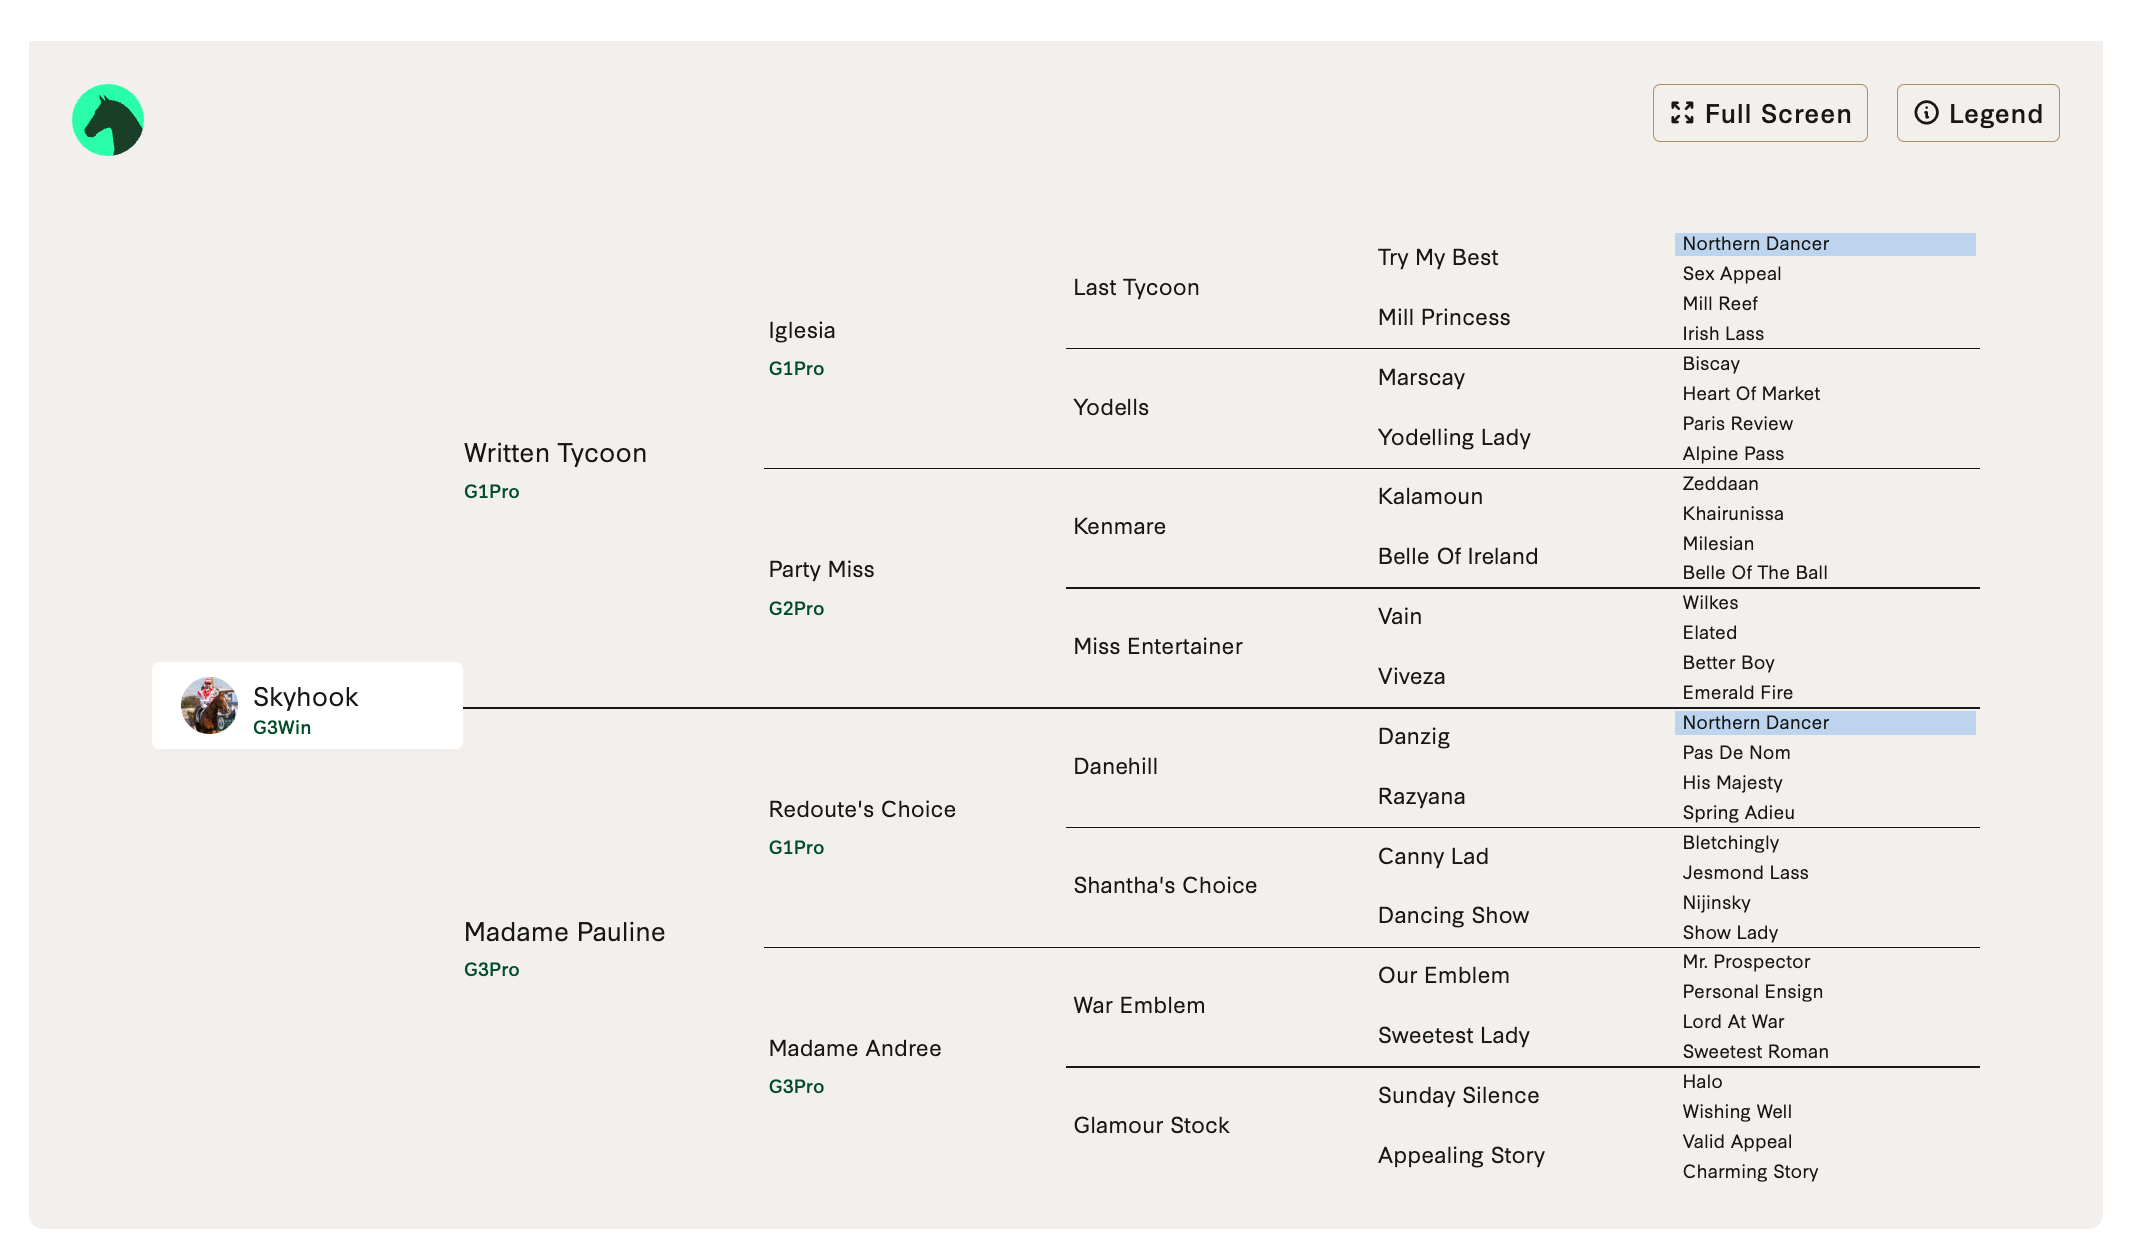Select War Emblem in pedigree
Image resolution: width=2136 pixels, height=1258 pixels.
point(1139,1005)
